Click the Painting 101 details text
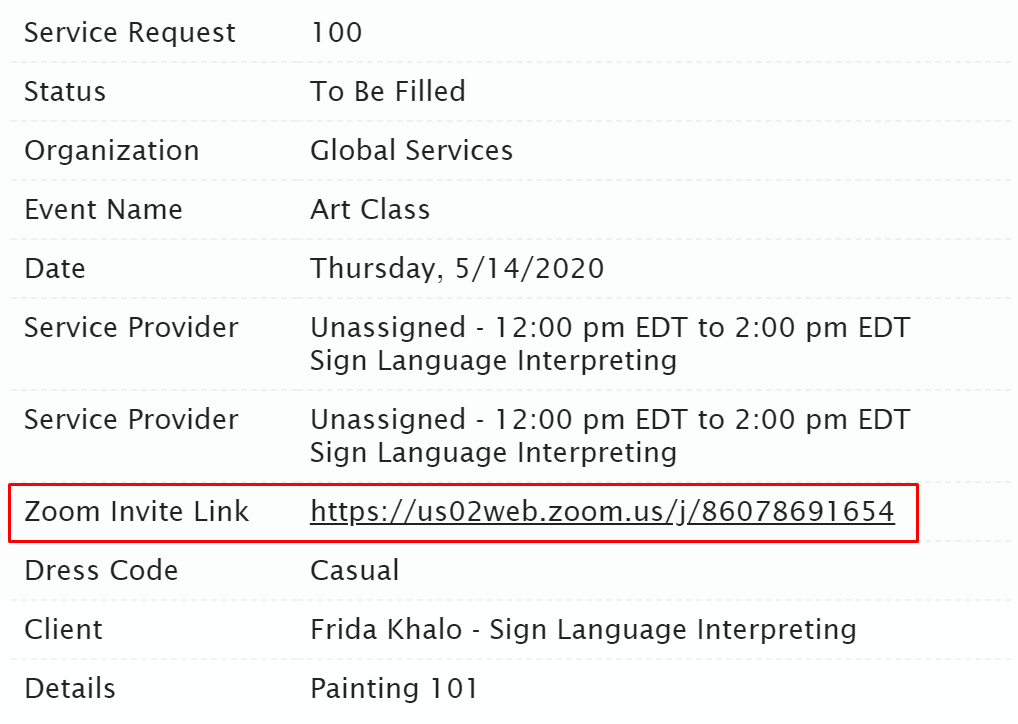The height and width of the screenshot is (724, 1018). tap(394, 690)
